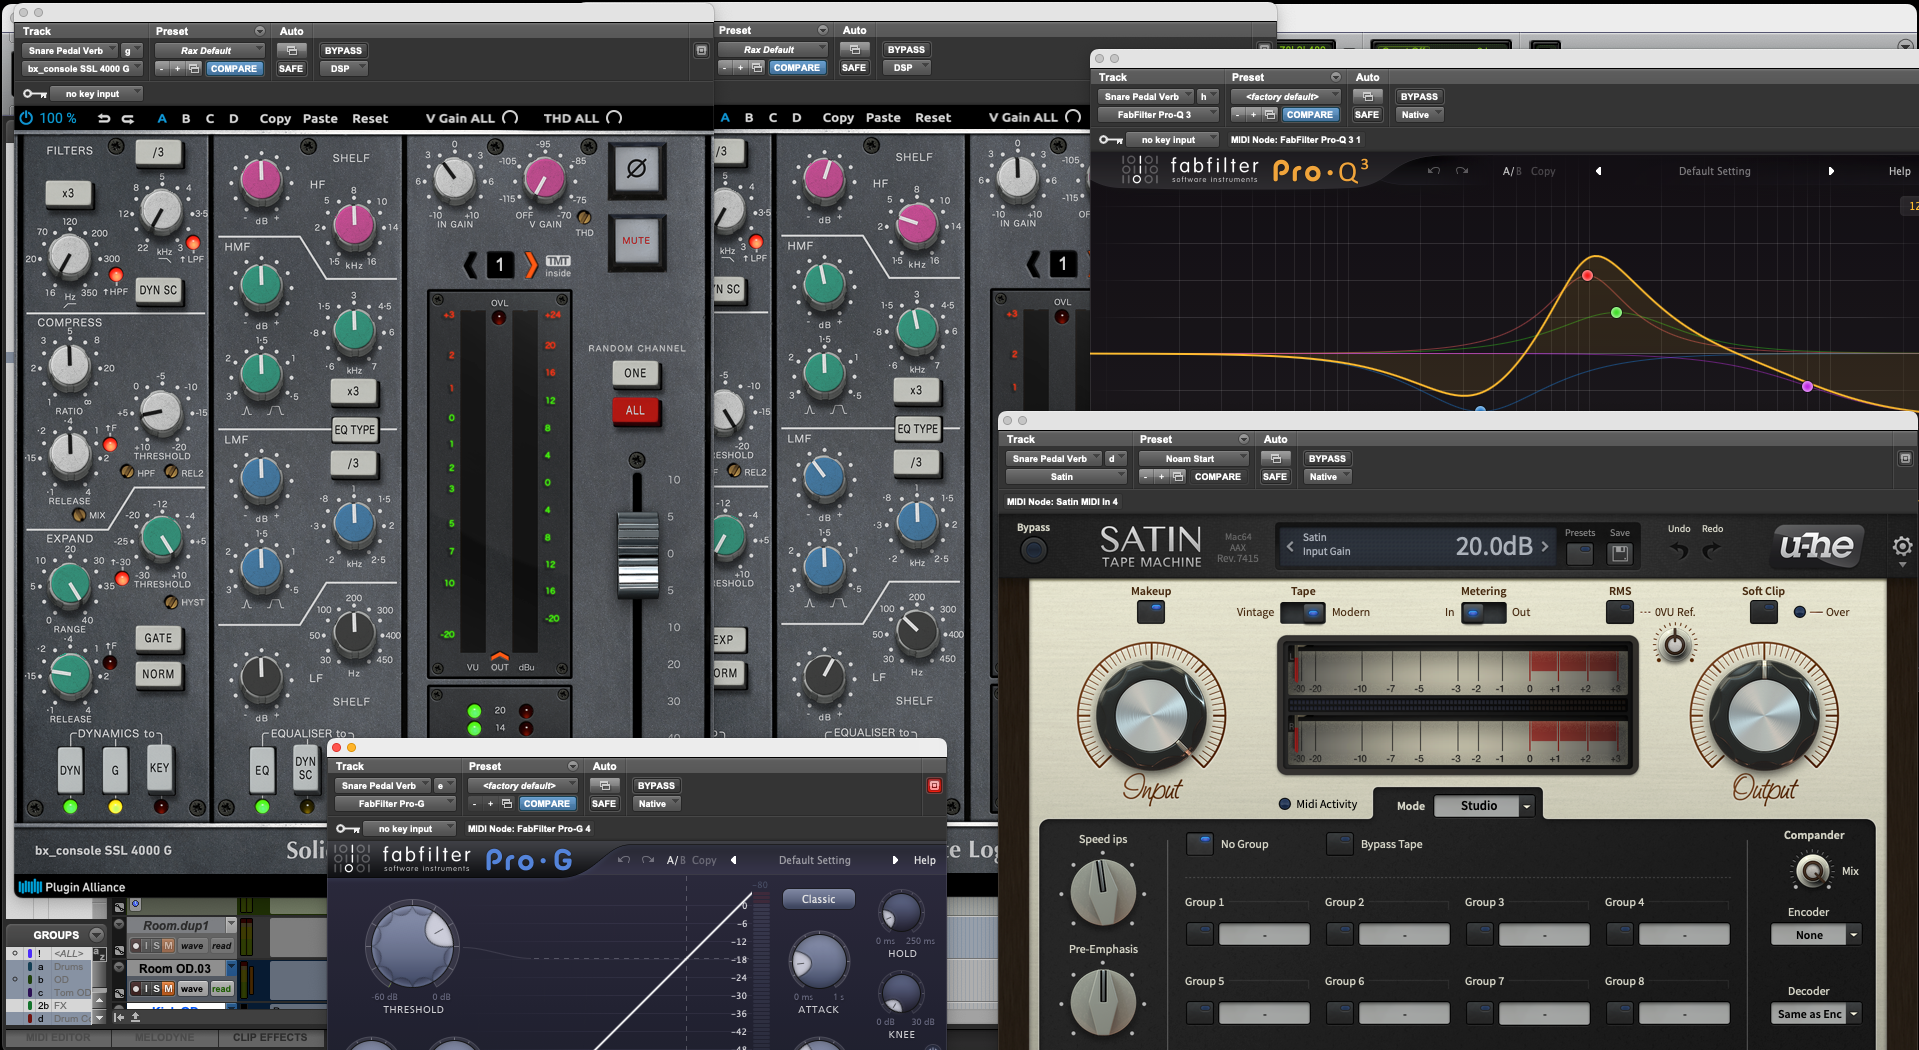This screenshot has width=1919, height=1050.
Task: Click the Pro-Q 3 redo icon
Action: pos(1461,171)
